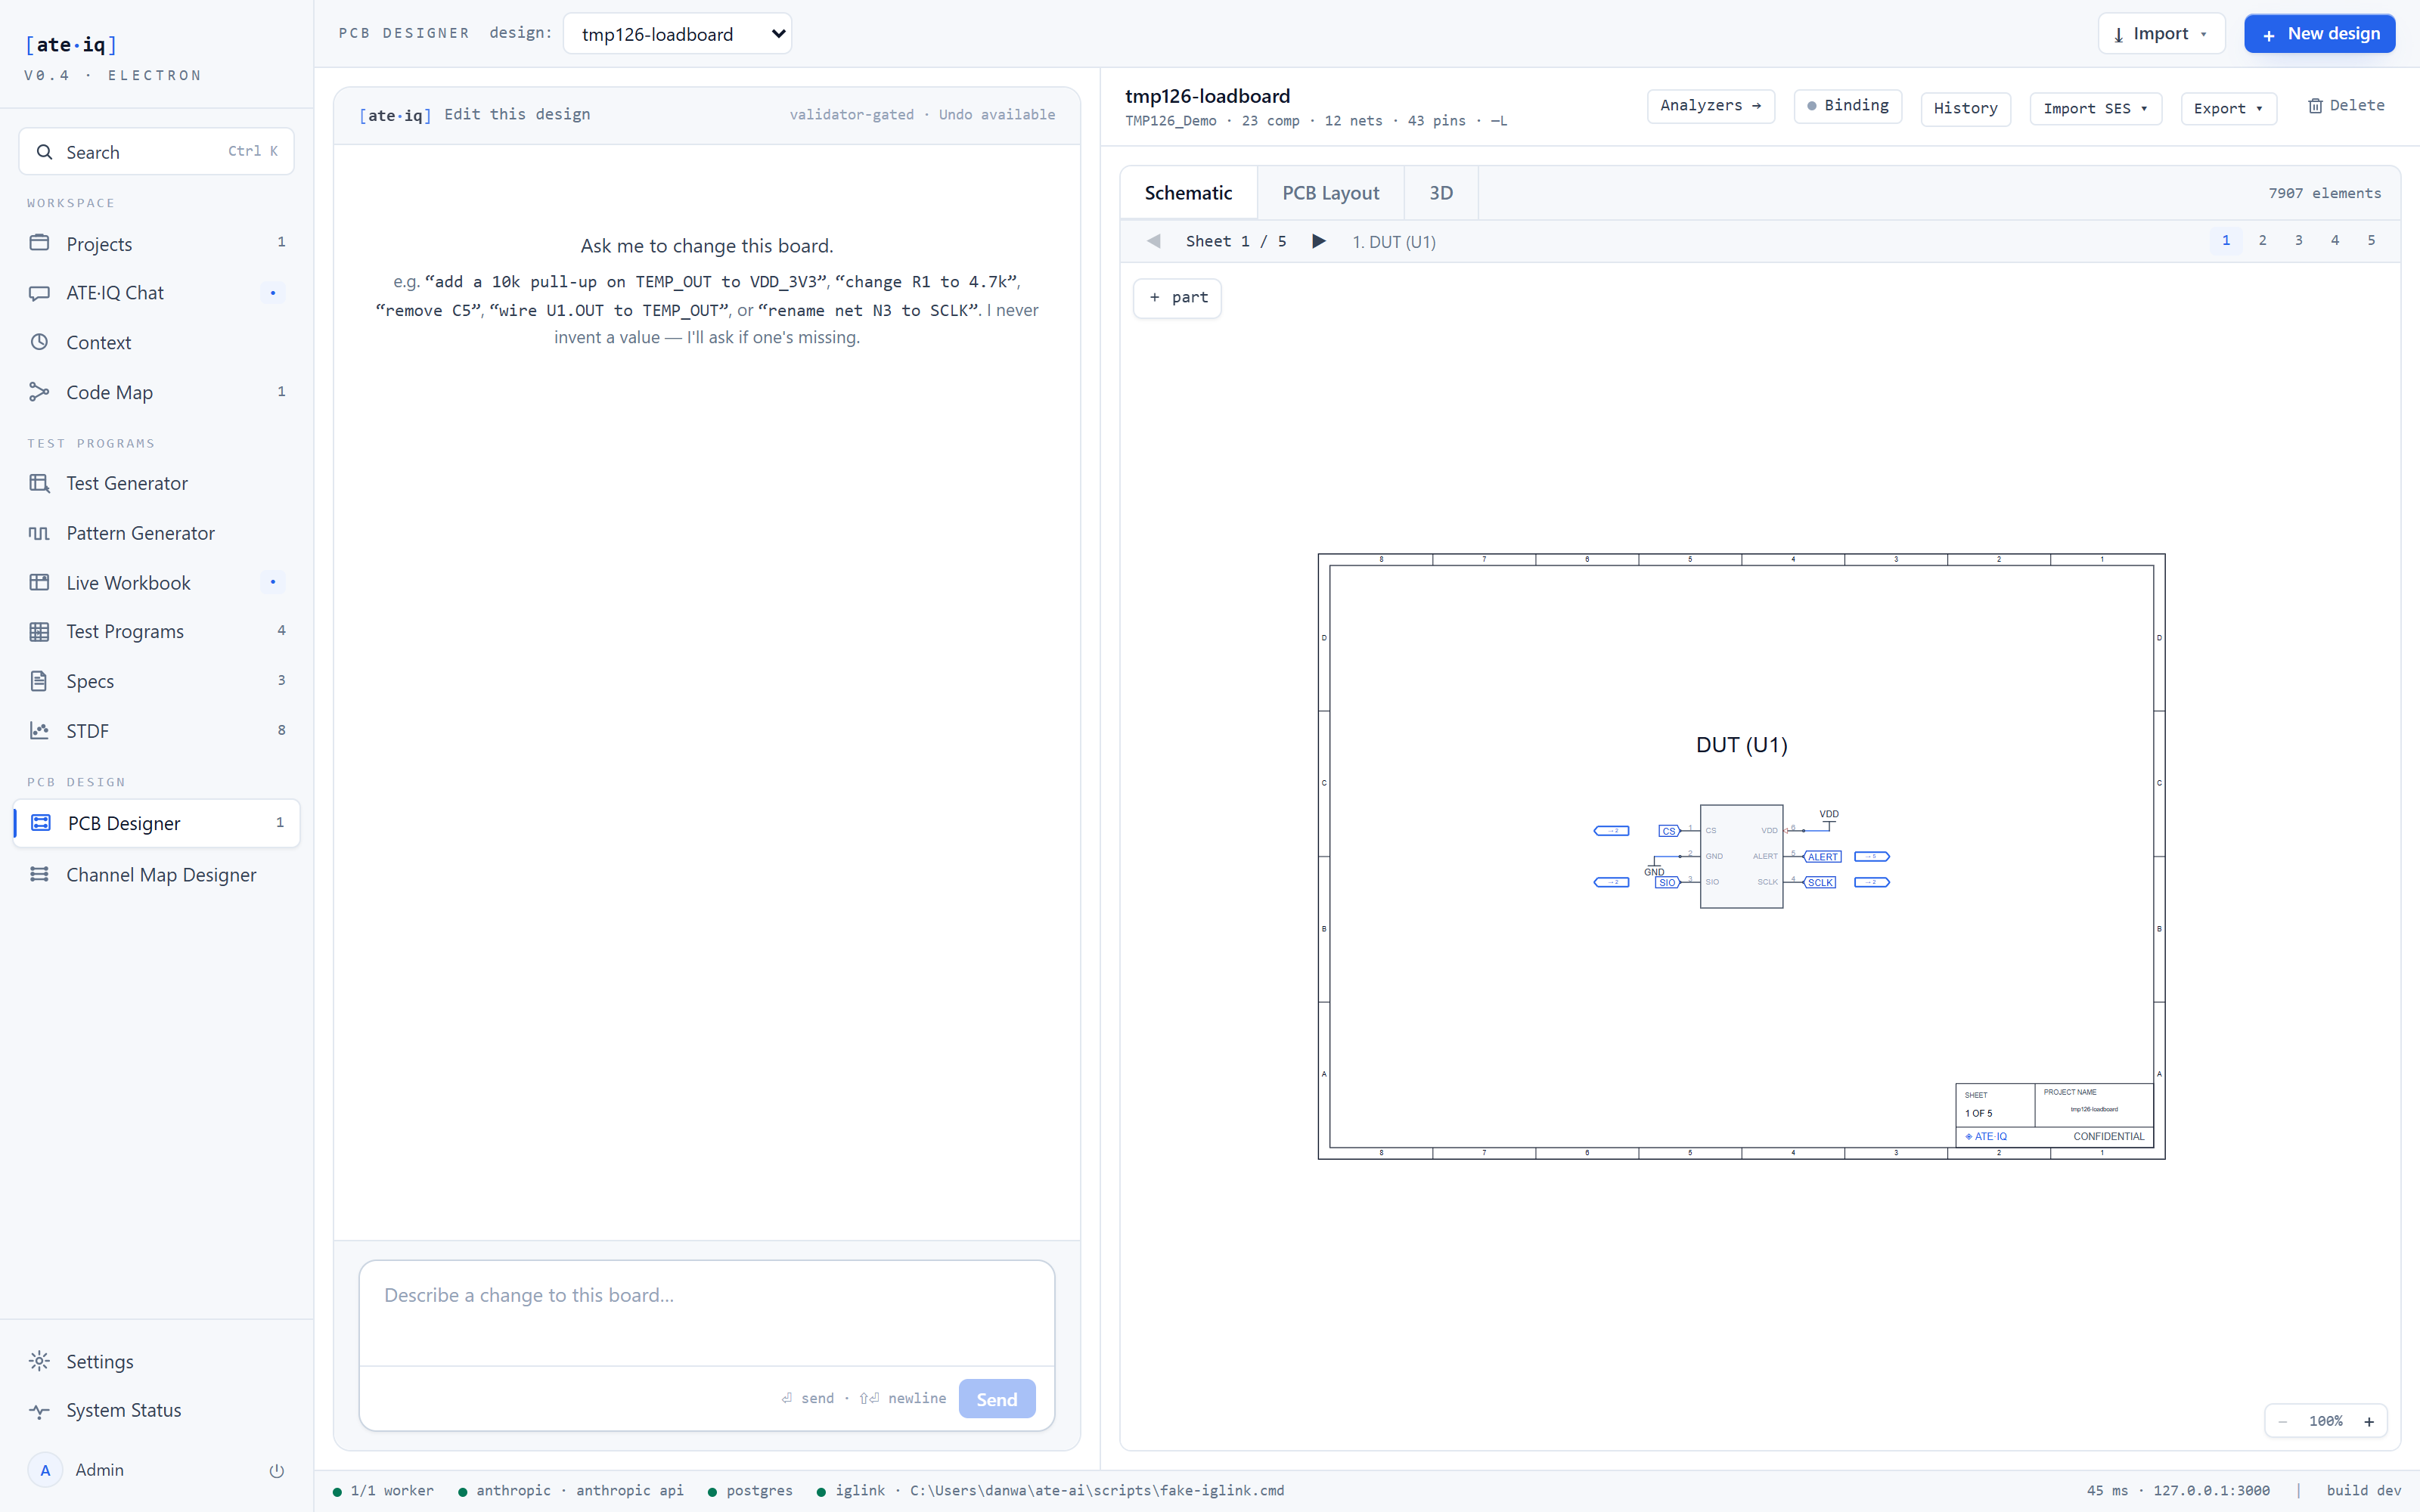
Task: Click the 100% zoom level
Action: coord(2325,1421)
